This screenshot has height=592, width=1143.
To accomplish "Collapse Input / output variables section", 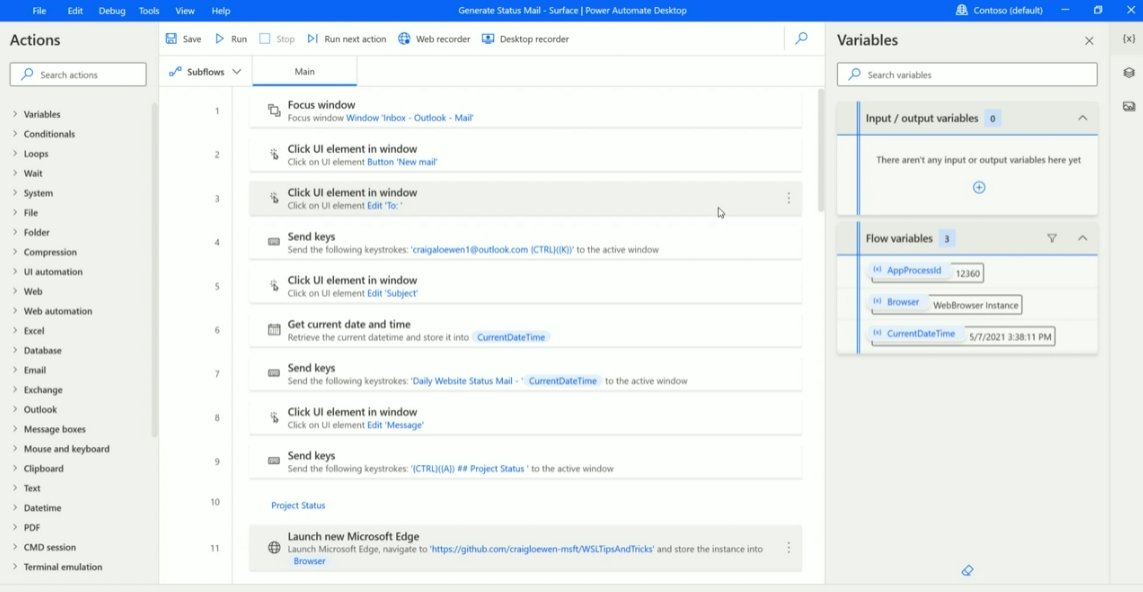I will pyautogui.click(x=1082, y=118).
